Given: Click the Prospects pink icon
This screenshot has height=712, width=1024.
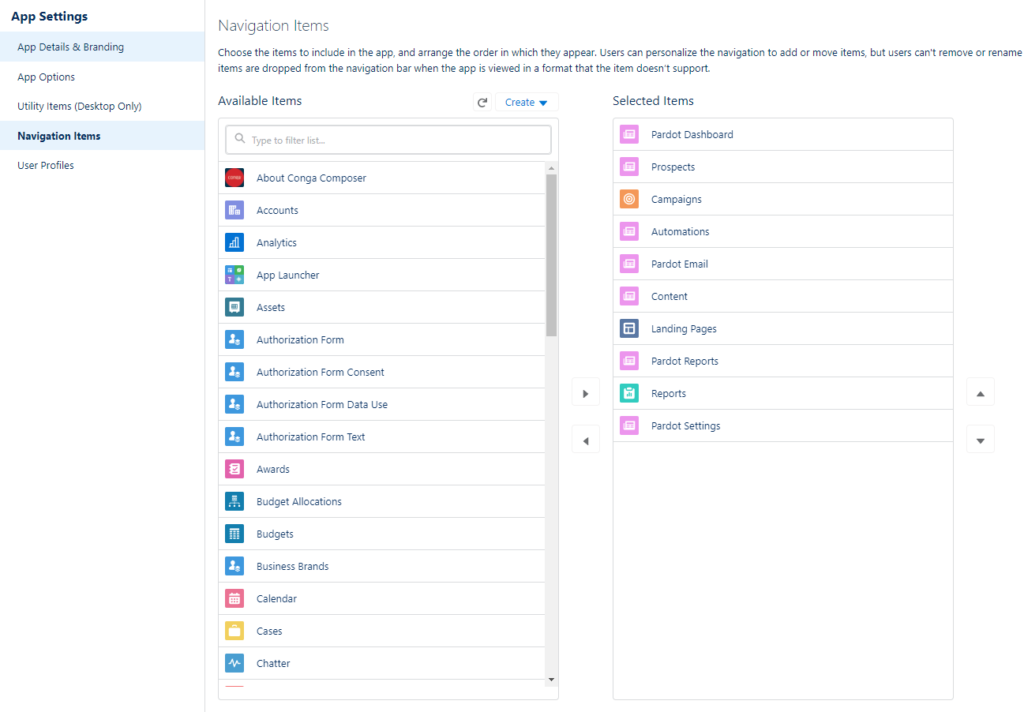Looking at the screenshot, I should pos(629,167).
